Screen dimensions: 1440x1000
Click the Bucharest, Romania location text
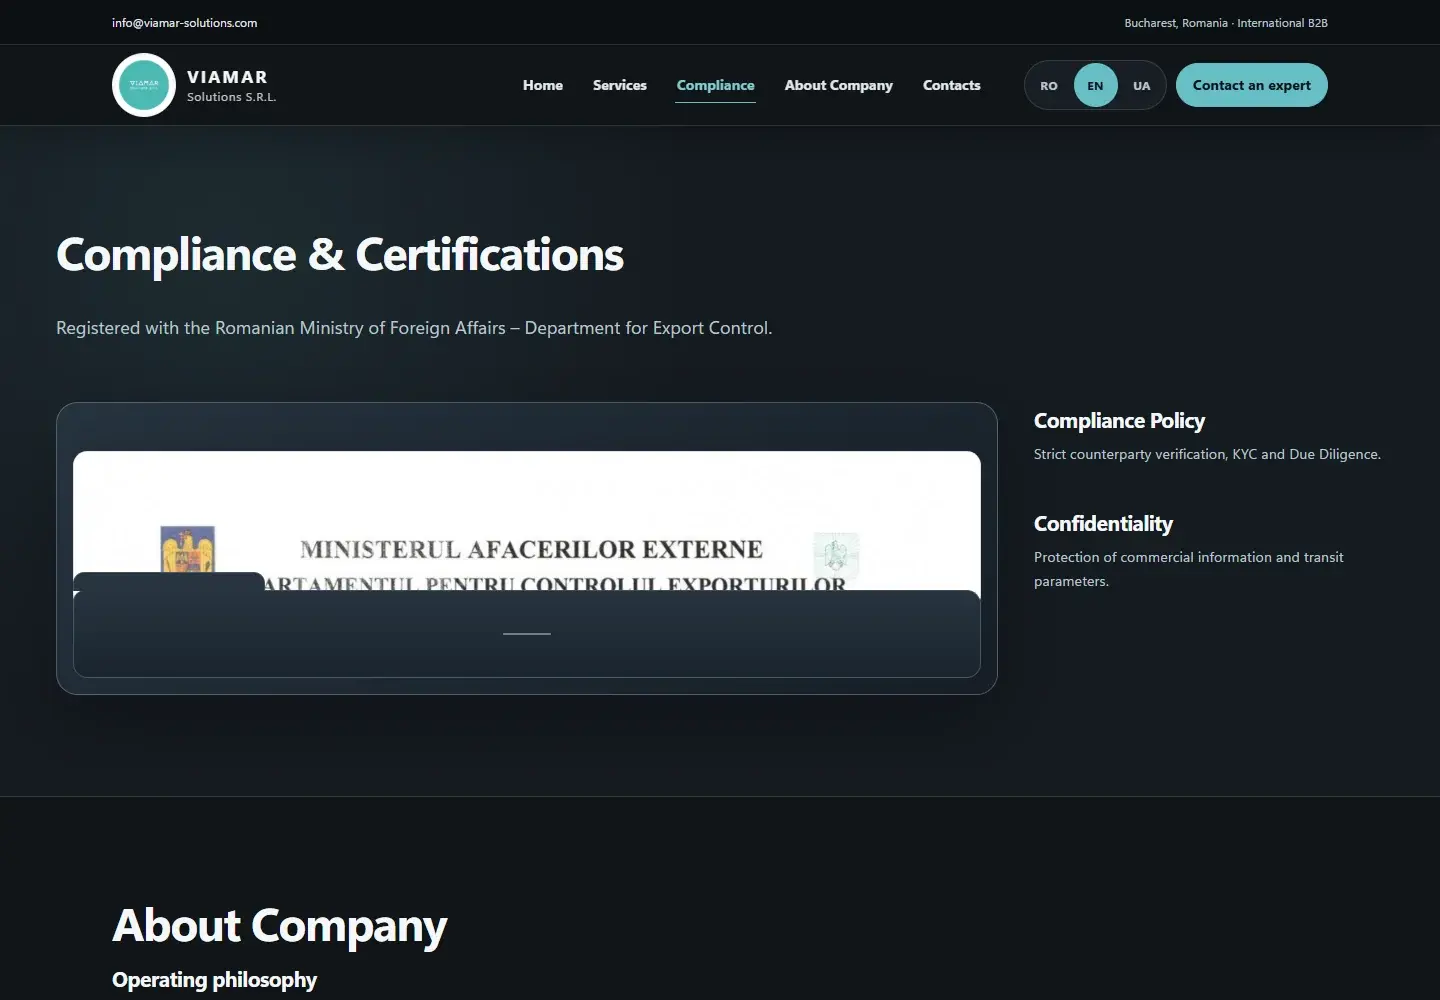click(1226, 23)
